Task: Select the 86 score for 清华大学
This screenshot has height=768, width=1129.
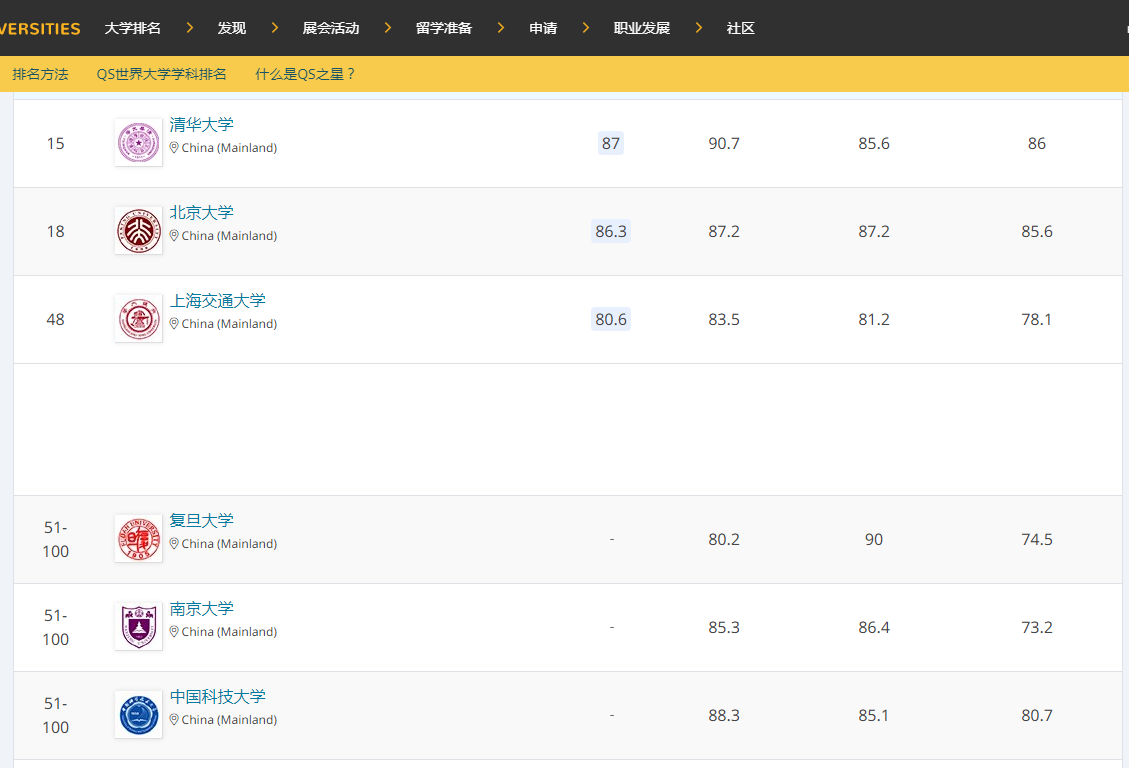Action: click(x=1037, y=143)
